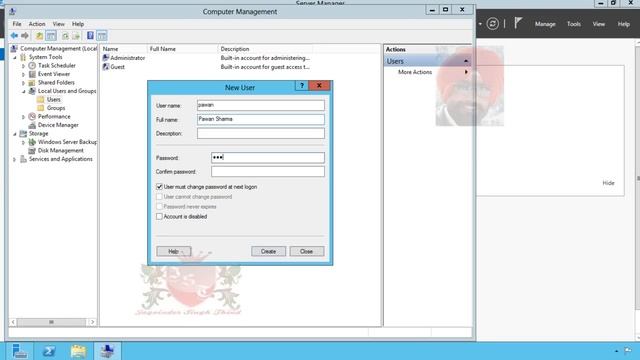Viewport: 640px width, 360px height.
Task: Collapse Local Users and Groups node
Action: (x=23, y=91)
